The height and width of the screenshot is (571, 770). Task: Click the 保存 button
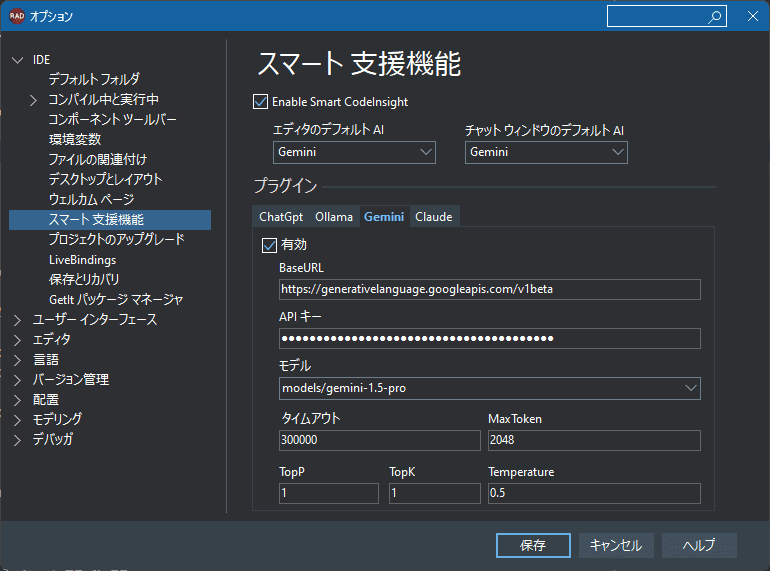tap(533, 545)
